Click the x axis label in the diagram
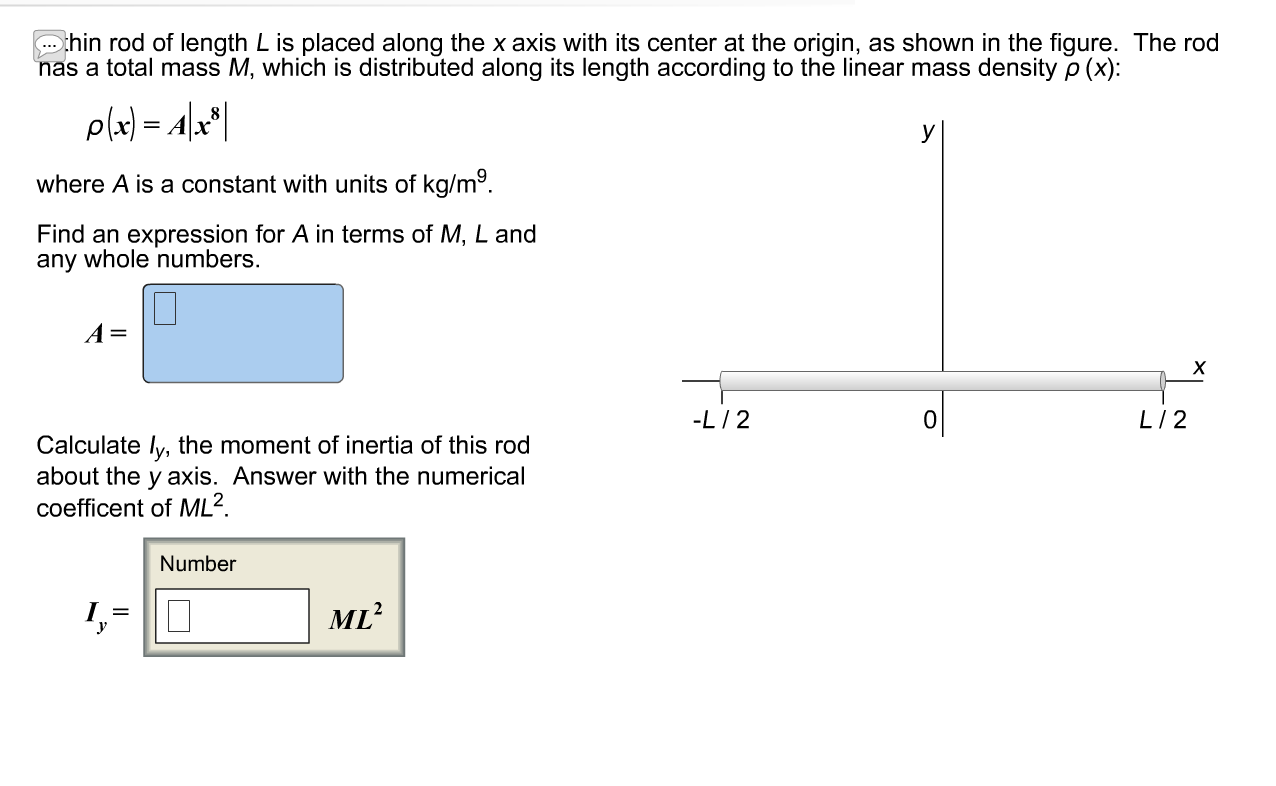 pyautogui.click(x=1200, y=367)
